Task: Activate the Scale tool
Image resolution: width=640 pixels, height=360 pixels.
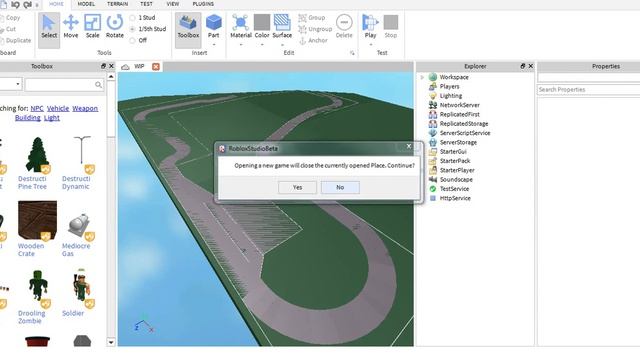Action: (x=93, y=27)
